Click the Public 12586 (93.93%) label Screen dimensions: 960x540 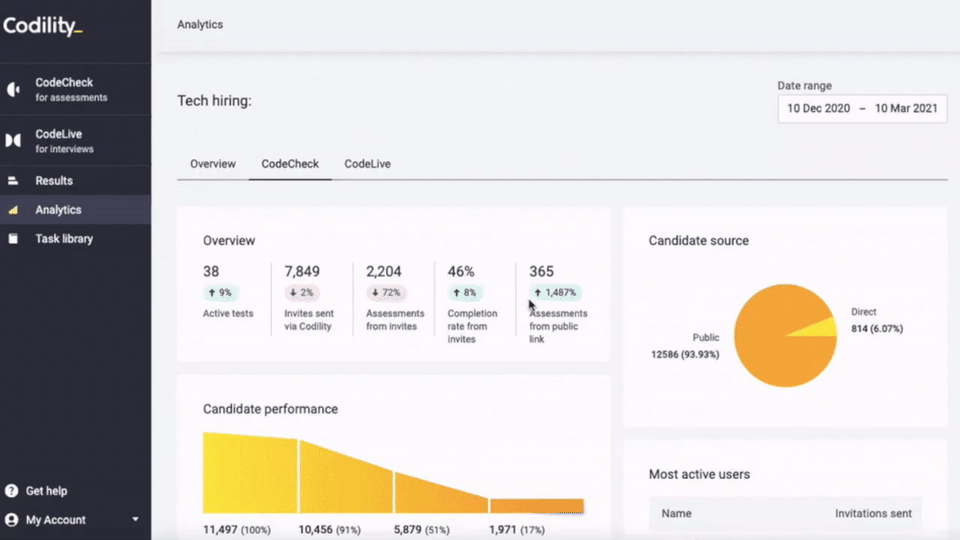[685, 346]
